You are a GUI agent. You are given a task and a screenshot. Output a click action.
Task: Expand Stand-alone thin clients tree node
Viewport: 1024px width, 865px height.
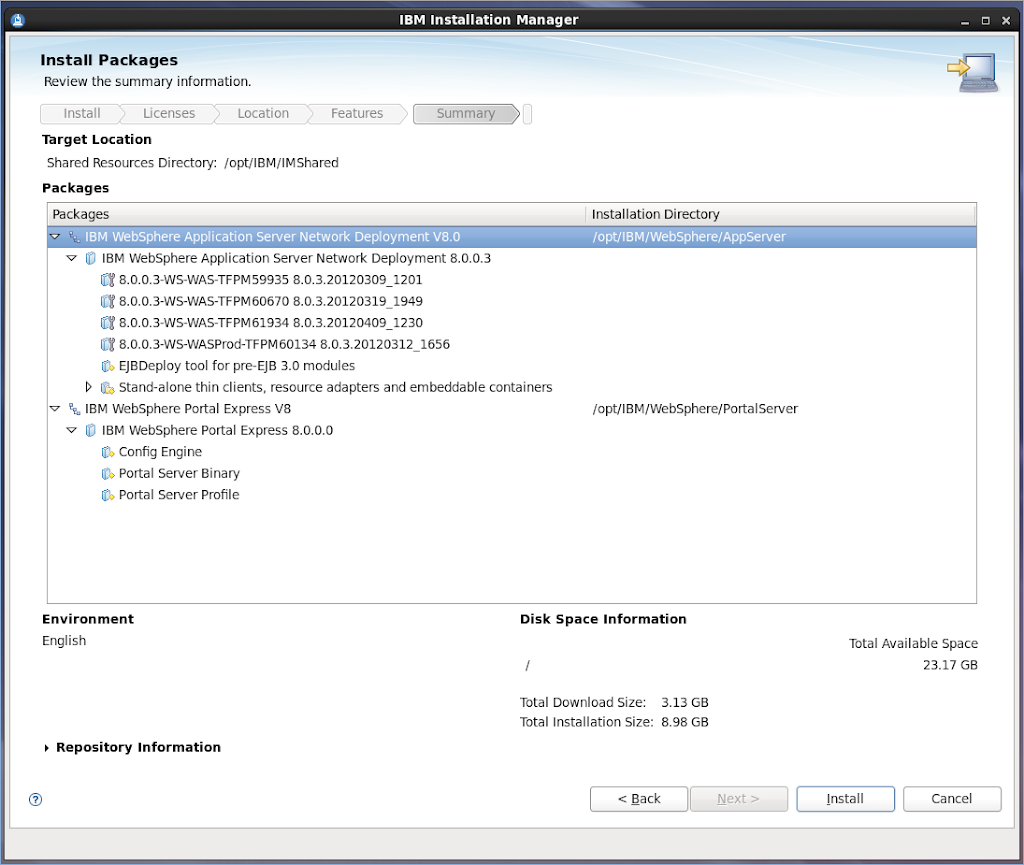[x=88, y=387]
